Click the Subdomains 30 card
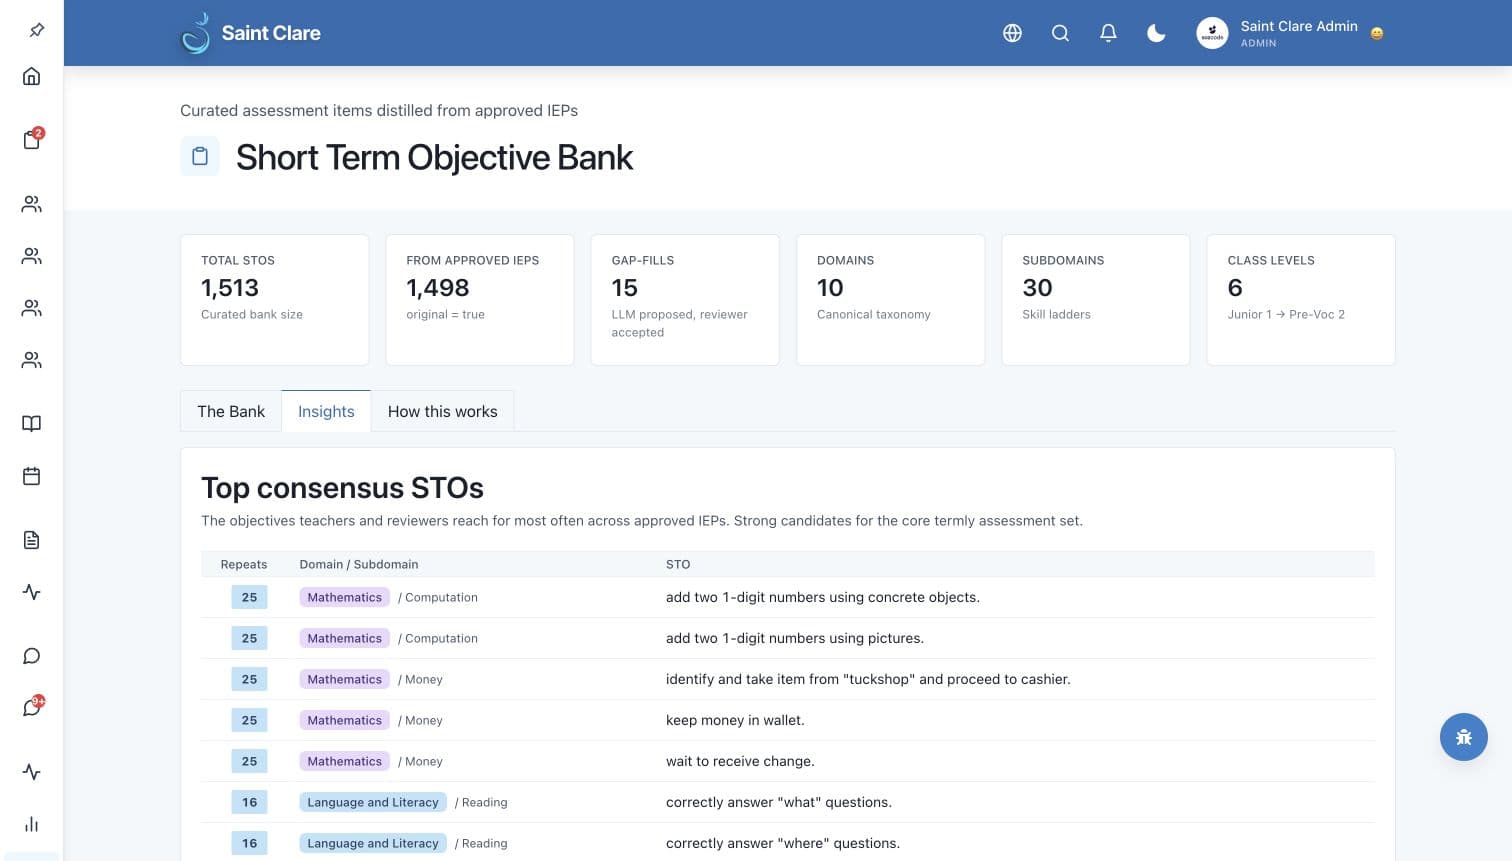1512x861 pixels. [1096, 300]
